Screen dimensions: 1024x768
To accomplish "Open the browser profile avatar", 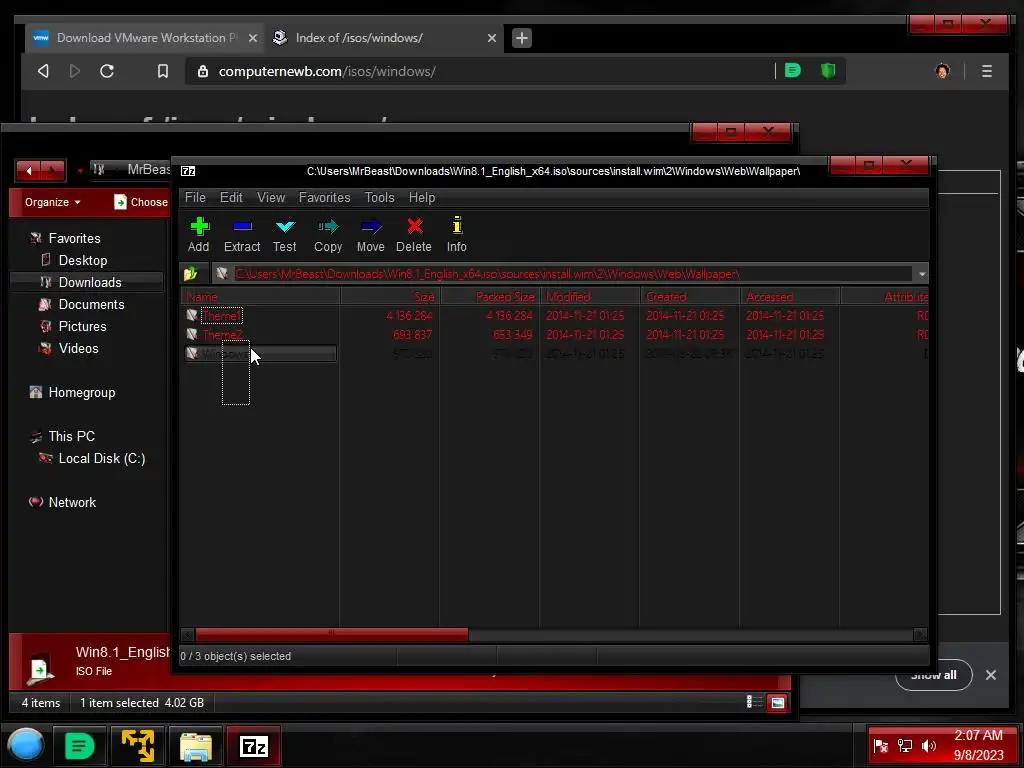I will (x=942, y=71).
